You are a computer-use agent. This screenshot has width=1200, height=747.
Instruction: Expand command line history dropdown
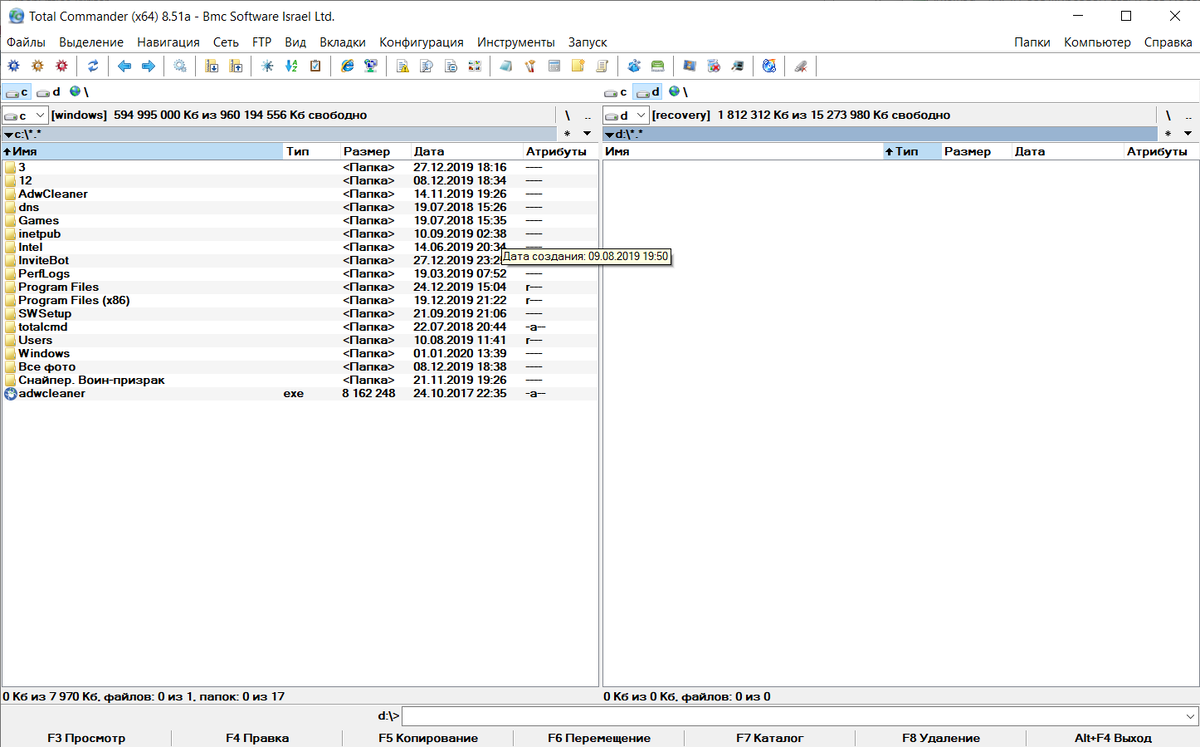pos(1189,716)
